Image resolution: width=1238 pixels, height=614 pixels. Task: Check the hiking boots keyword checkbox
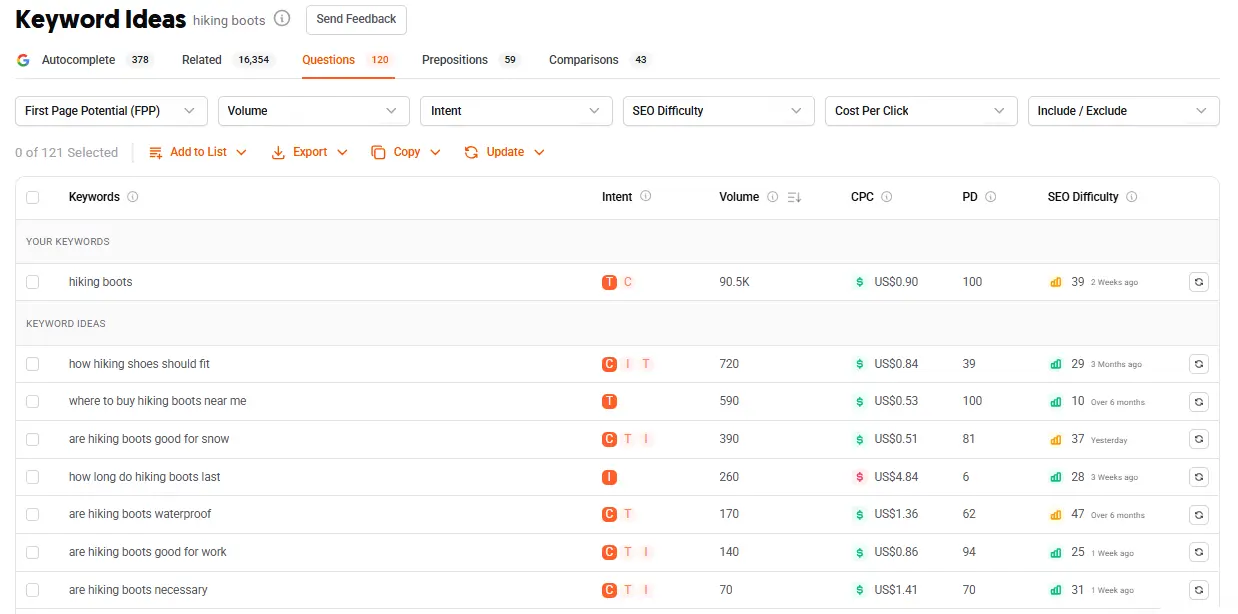point(33,282)
